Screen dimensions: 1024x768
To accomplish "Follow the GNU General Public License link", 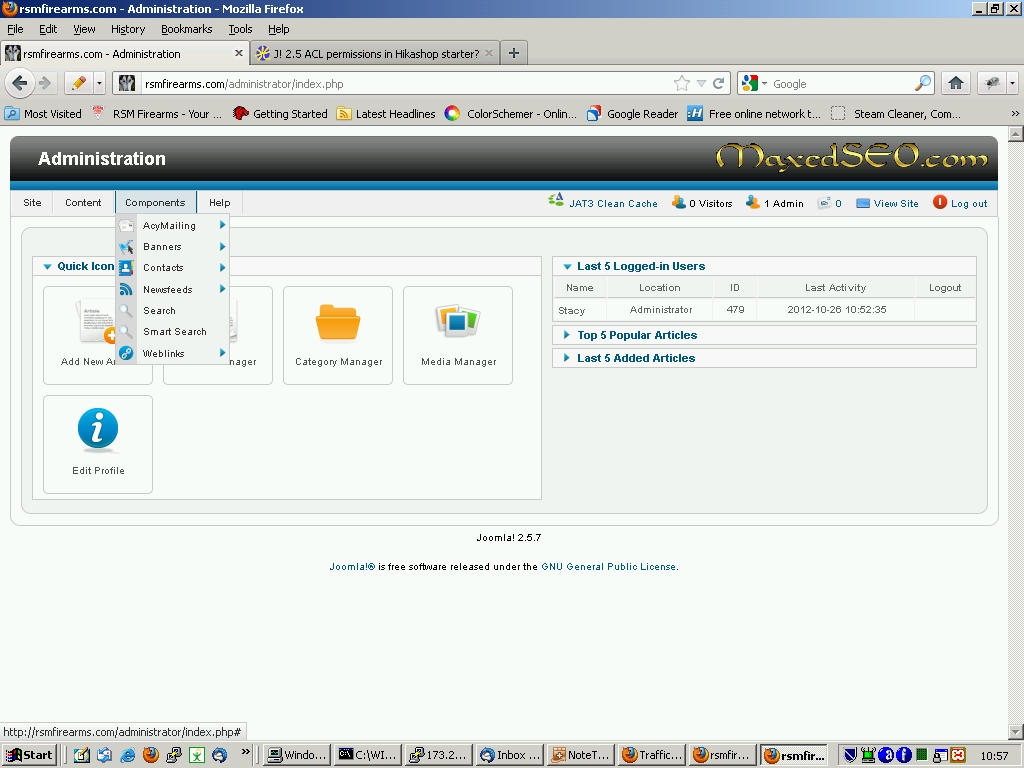I will tap(609, 567).
